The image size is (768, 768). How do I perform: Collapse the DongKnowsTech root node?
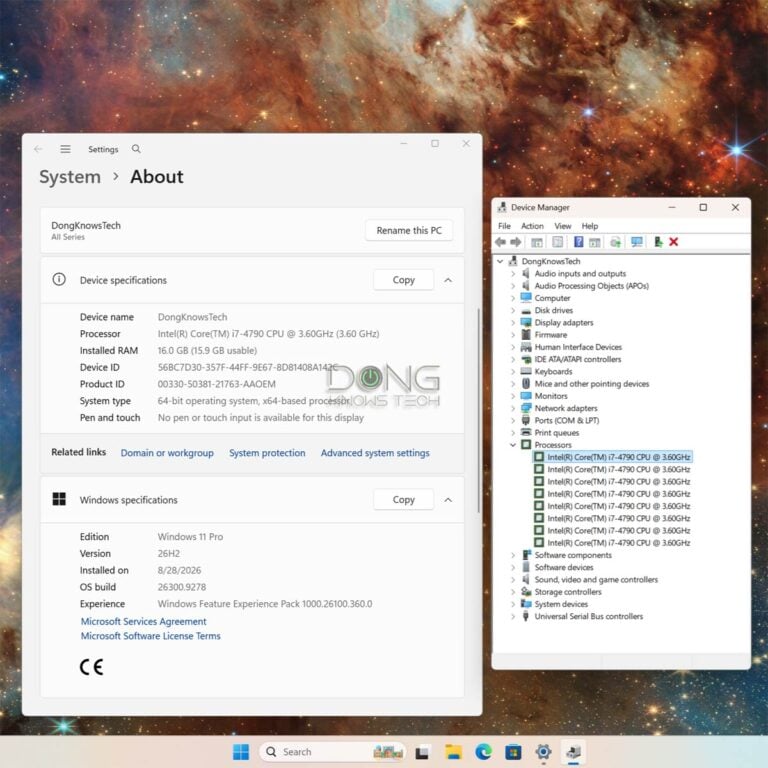pyautogui.click(x=500, y=262)
